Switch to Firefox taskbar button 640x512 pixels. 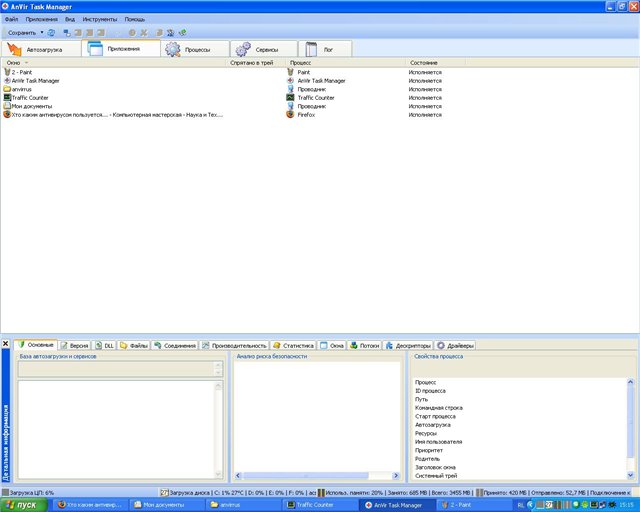tap(90, 505)
